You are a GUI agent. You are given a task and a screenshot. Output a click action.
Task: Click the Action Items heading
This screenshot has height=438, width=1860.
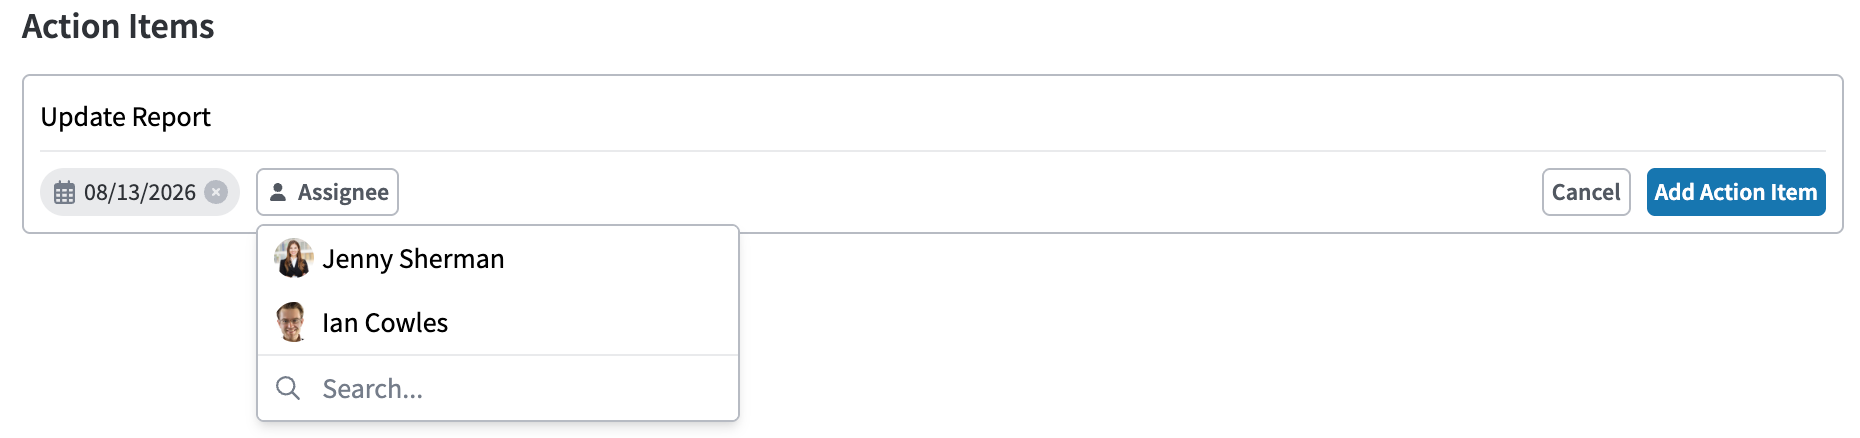coord(118,26)
